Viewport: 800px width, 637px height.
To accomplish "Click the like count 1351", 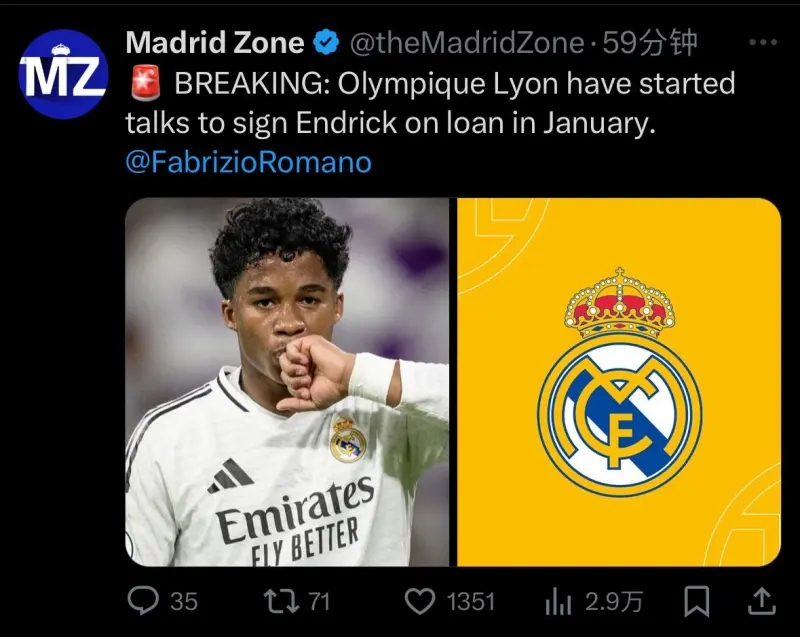I will 471,602.
